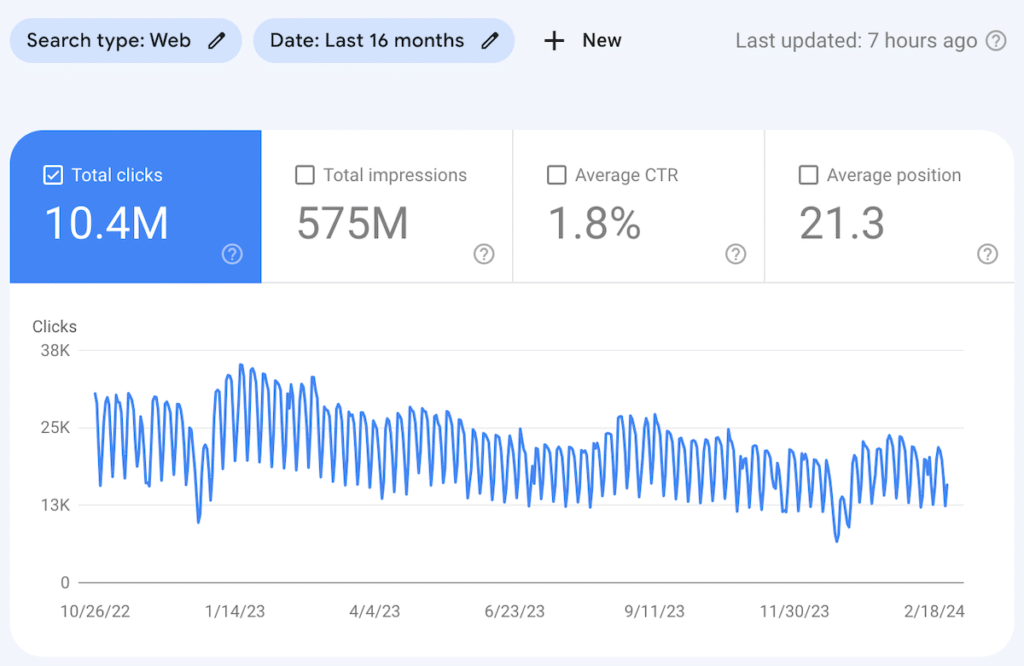Edit the date range using its pencil icon
Screen dimensions: 1024x666
tap(489, 40)
